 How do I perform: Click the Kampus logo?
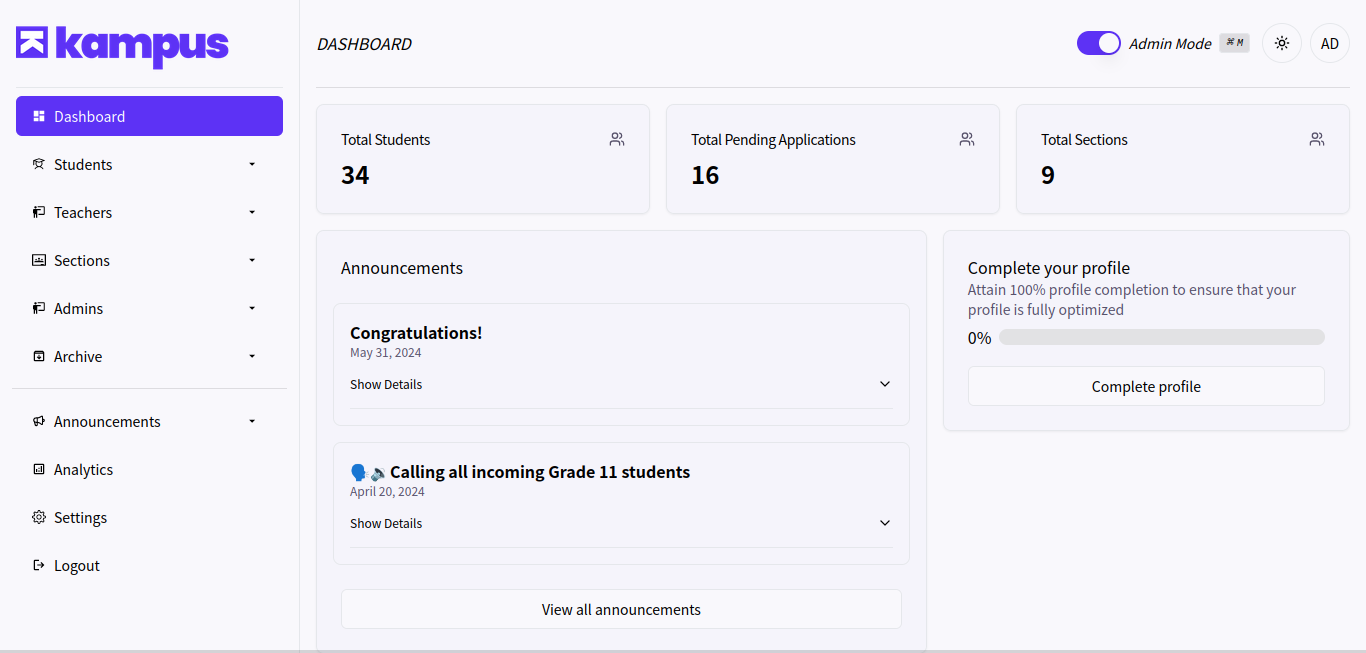pos(122,45)
